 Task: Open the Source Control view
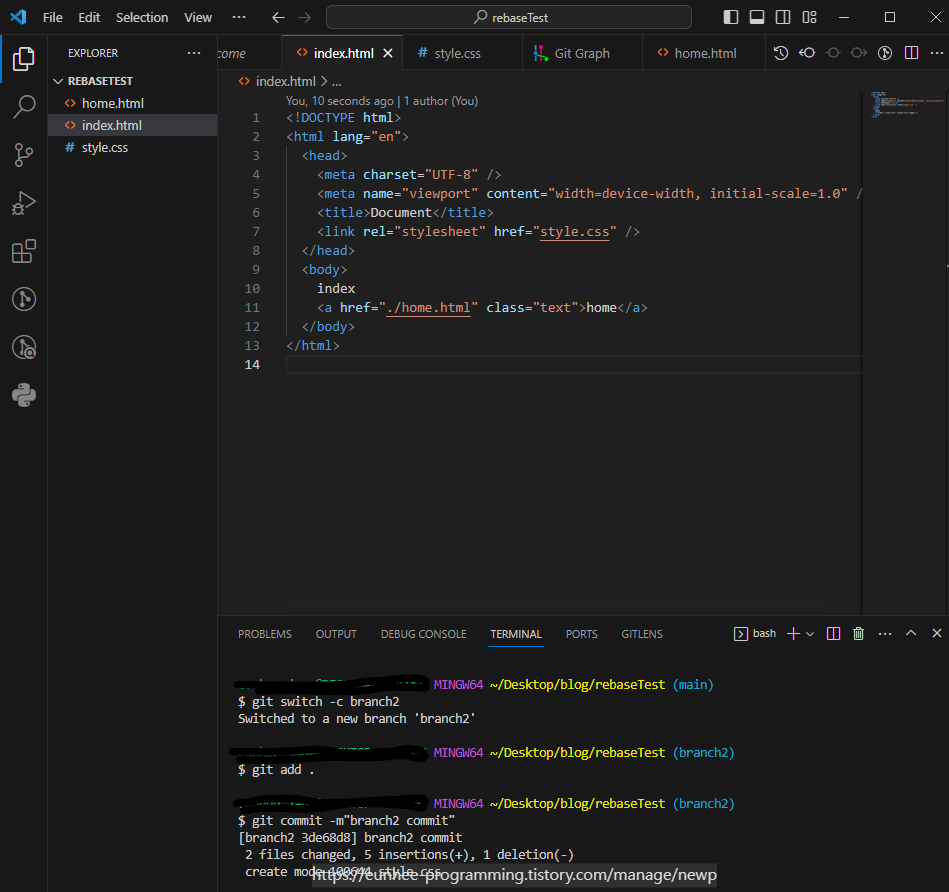tap(24, 155)
